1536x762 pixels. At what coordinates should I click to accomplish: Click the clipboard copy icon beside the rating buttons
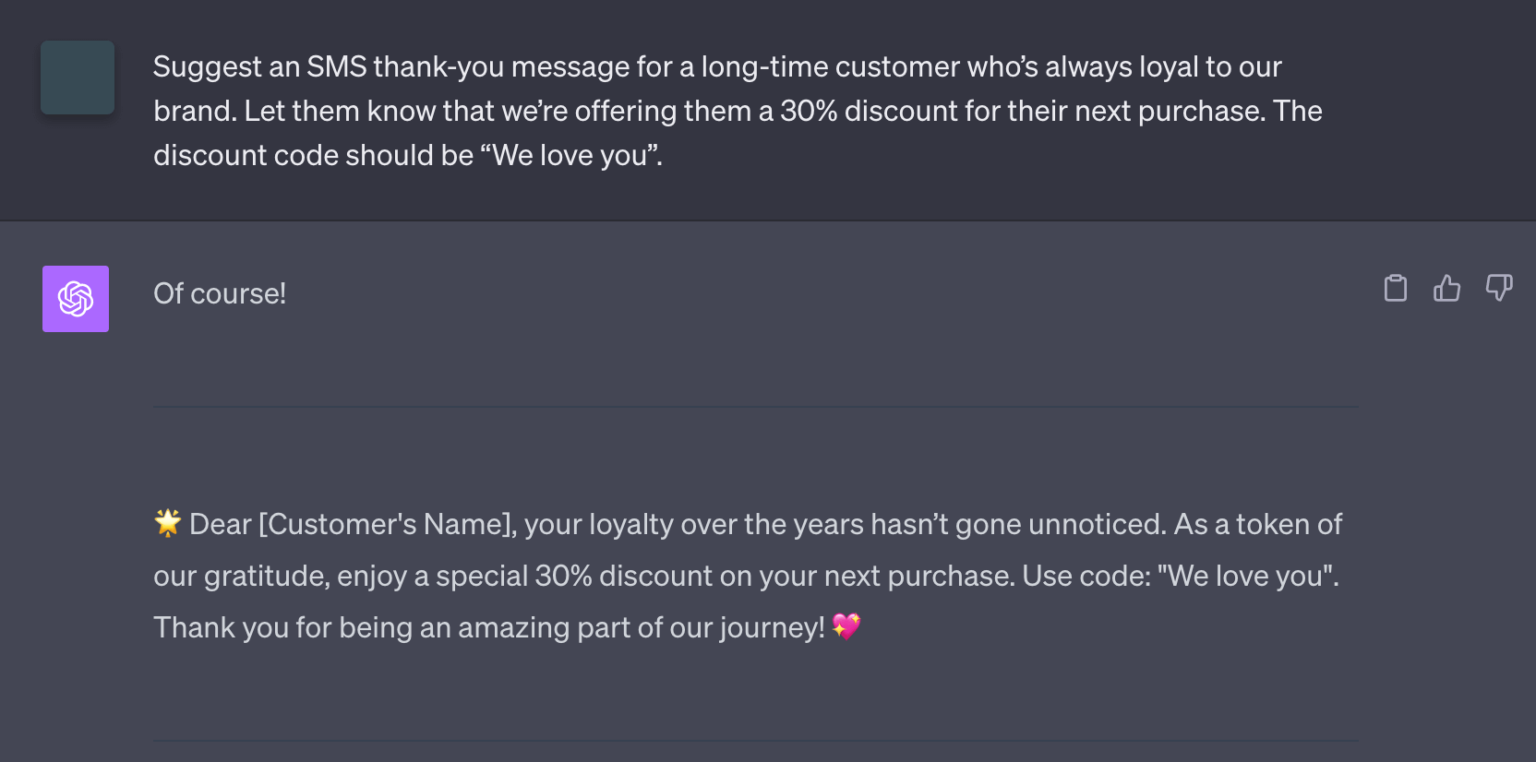(1396, 288)
